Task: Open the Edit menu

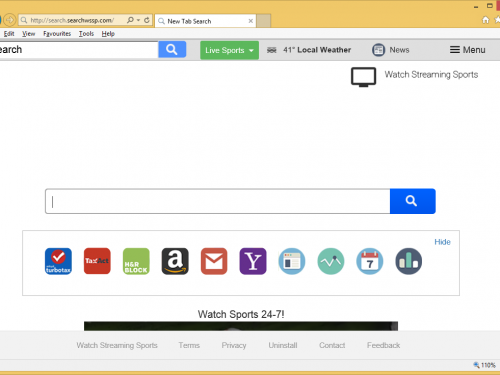Action: point(9,34)
